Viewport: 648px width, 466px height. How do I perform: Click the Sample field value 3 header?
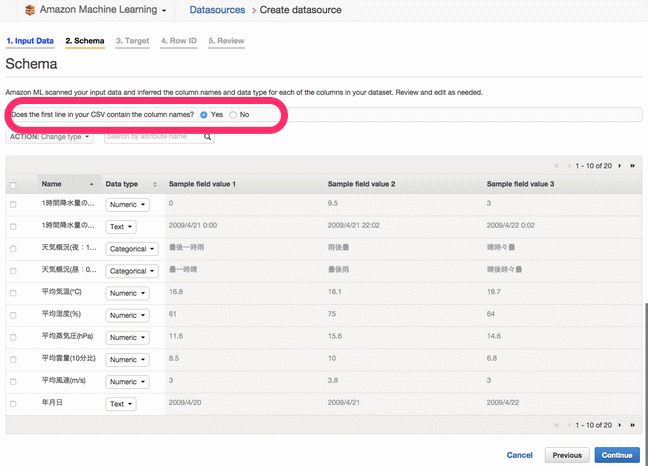(x=520, y=184)
